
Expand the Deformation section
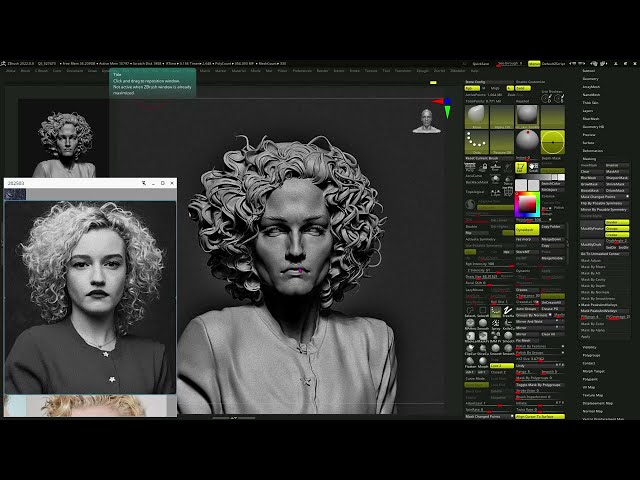[x=593, y=151]
